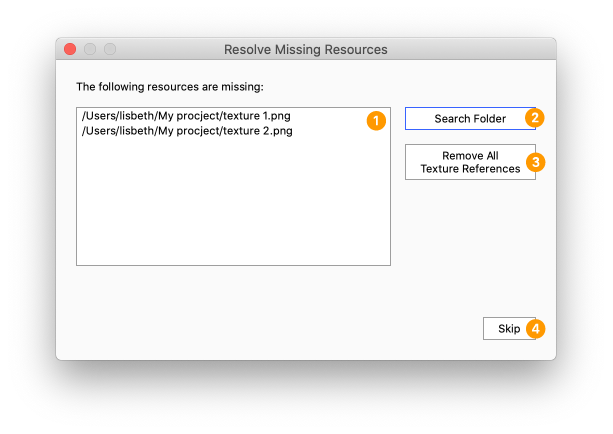Select the texture 2.png missing resource entry
Screen dimensions: 613x434
click(x=187, y=131)
